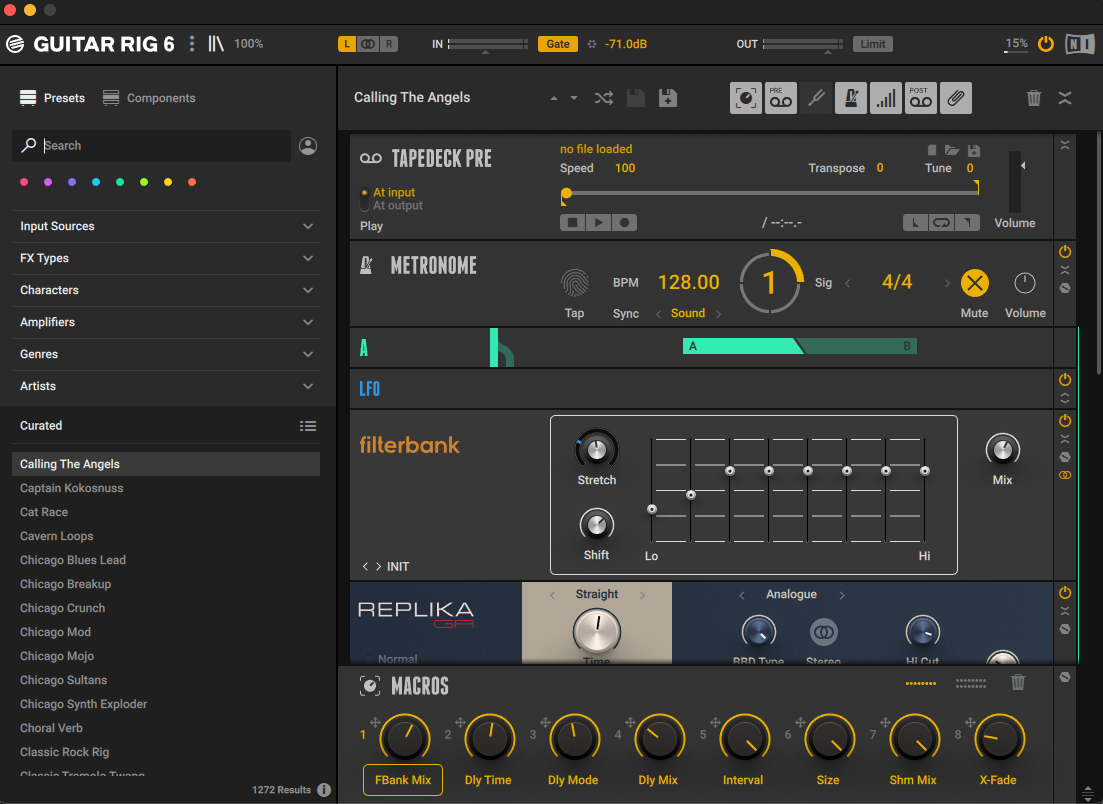Toggle the Tuner tool icon in toolbar
The width and height of the screenshot is (1103, 804).
click(x=816, y=98)
